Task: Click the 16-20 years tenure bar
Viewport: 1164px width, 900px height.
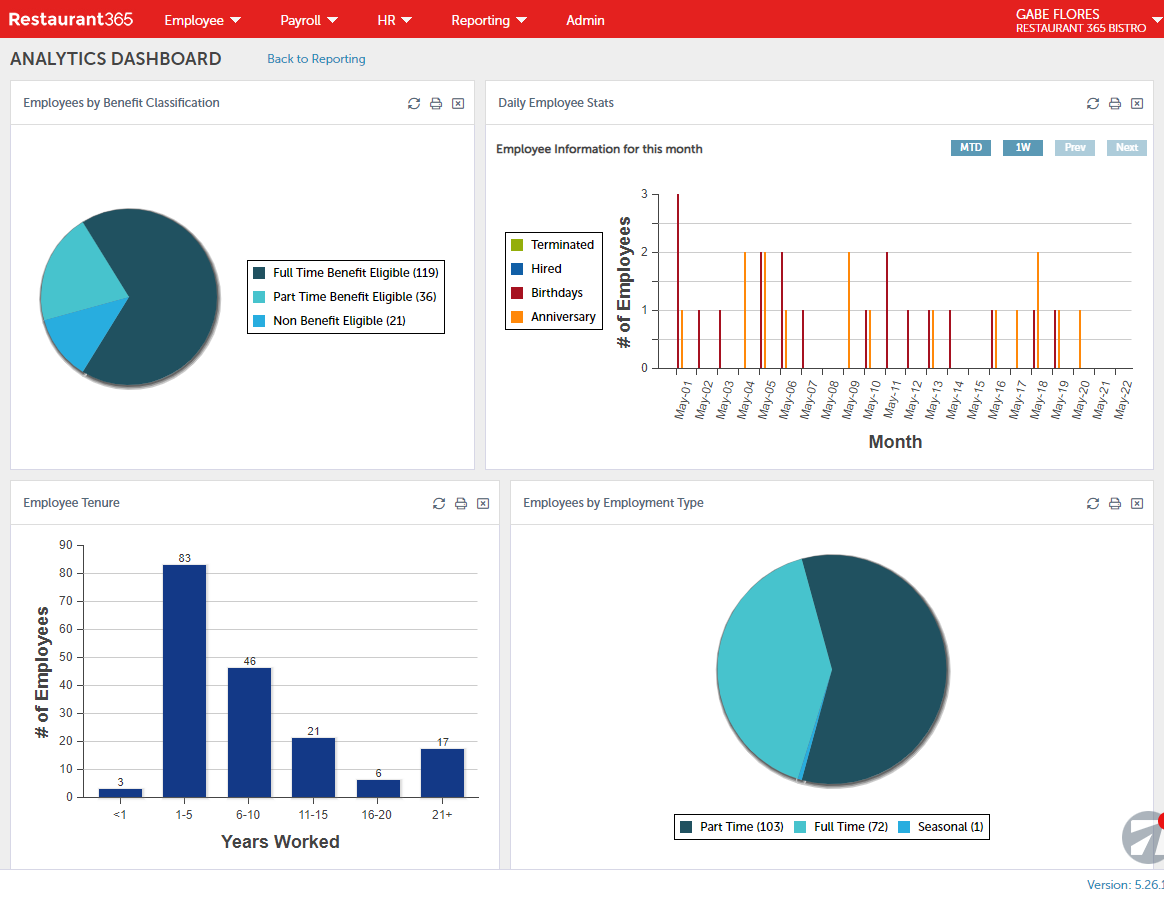Action: pyautogui.click(x=379, y=789)
